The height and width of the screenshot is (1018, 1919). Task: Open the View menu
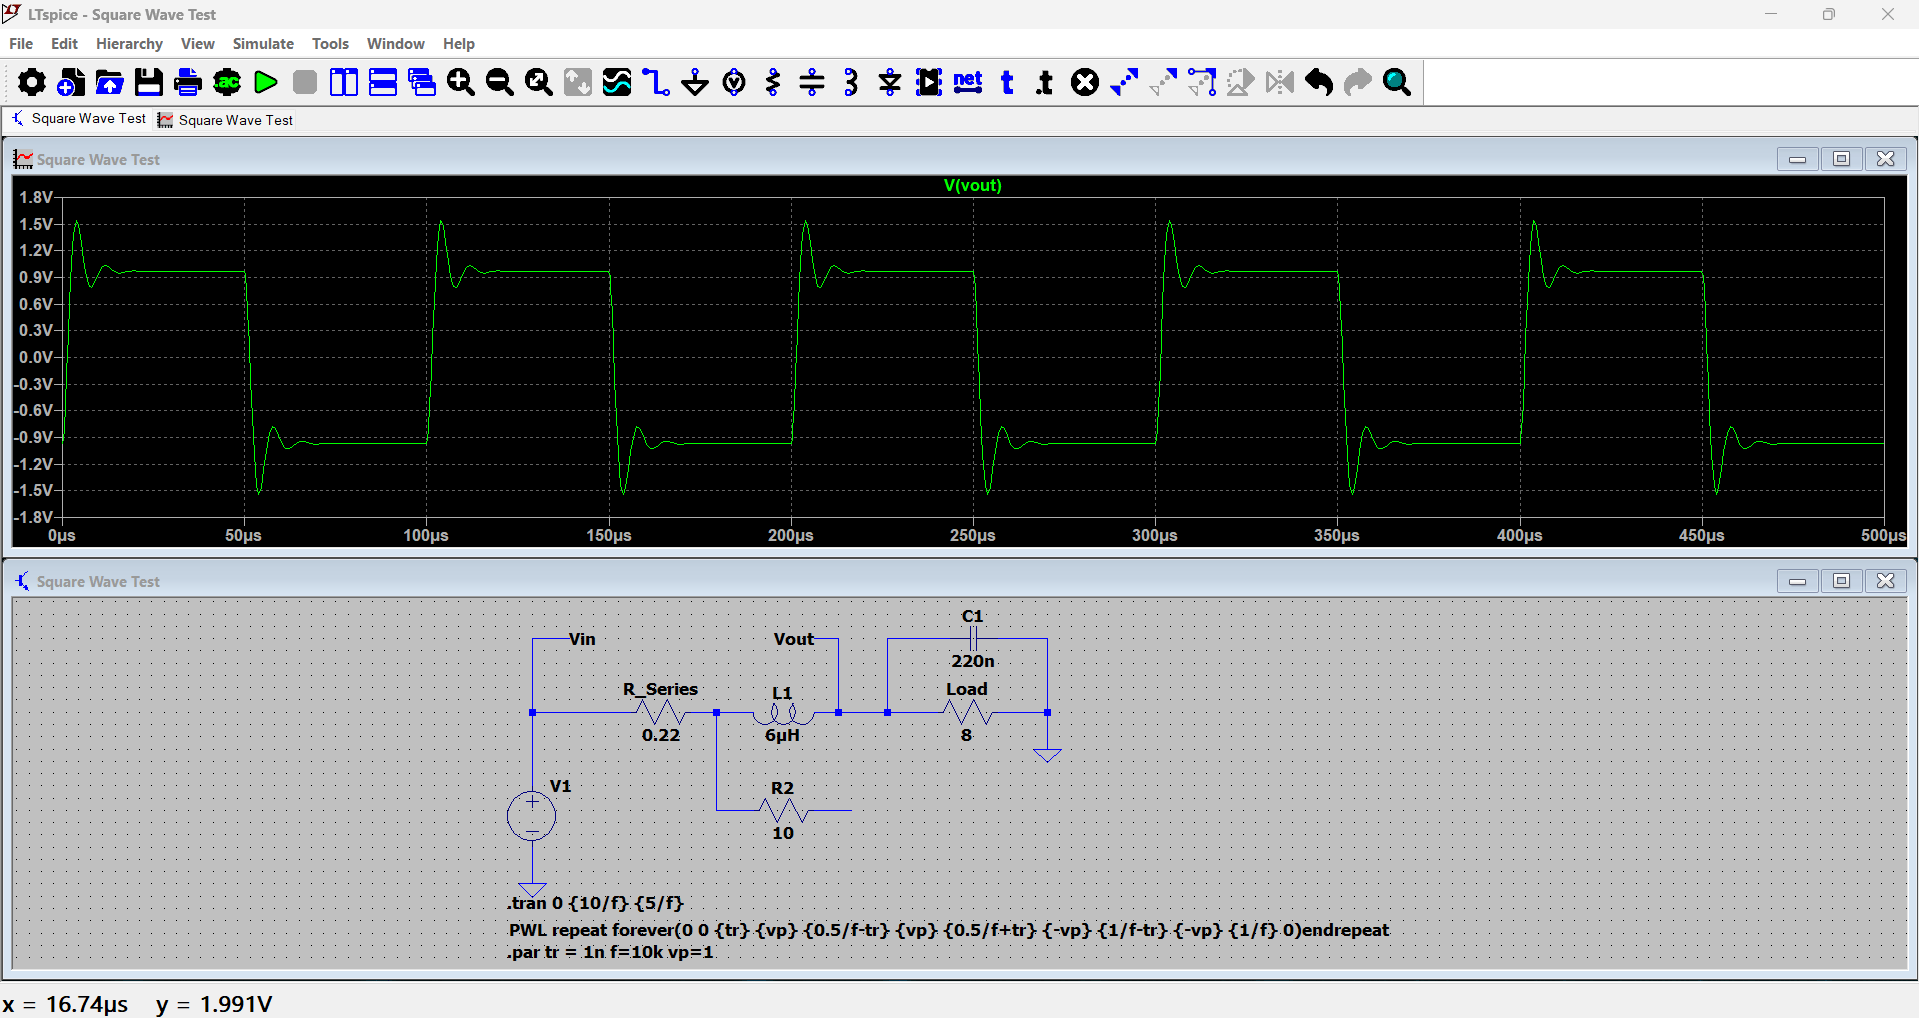click(x=197, y=44)
